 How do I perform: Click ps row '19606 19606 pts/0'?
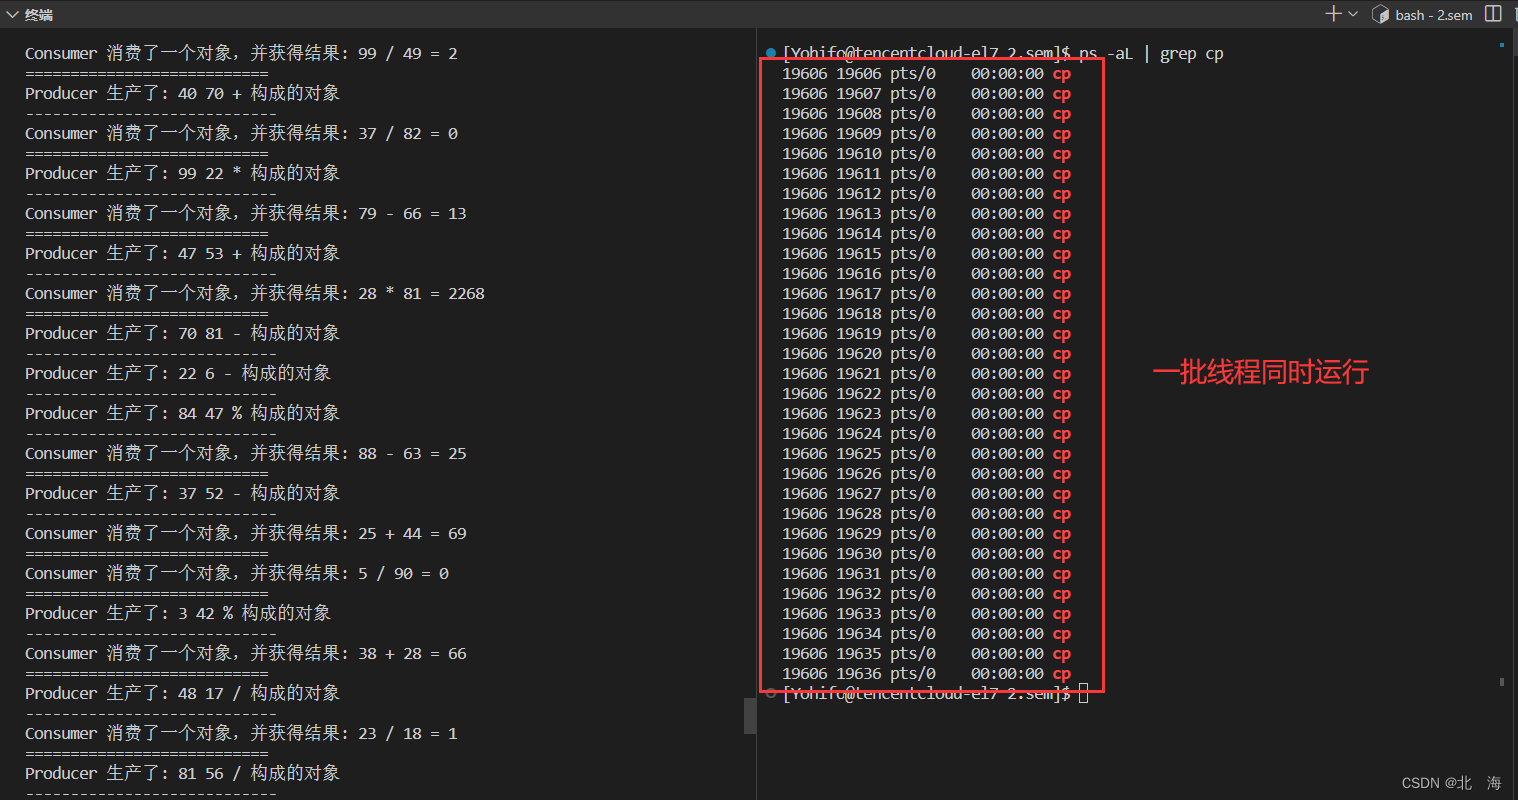pos(926,73)
